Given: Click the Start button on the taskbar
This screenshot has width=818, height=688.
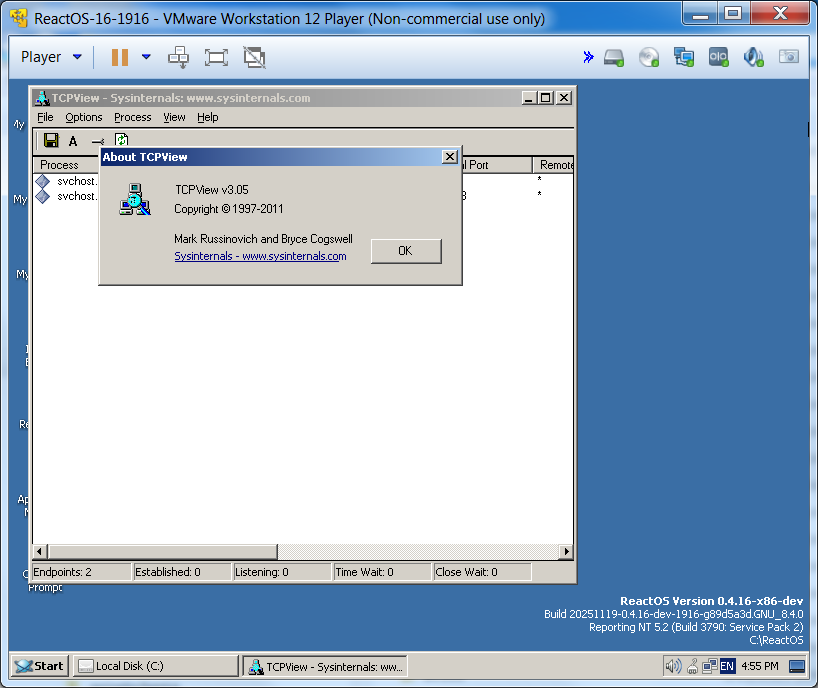Looking at the screenshot, I should pyautogui.click(x=40, y=666).
